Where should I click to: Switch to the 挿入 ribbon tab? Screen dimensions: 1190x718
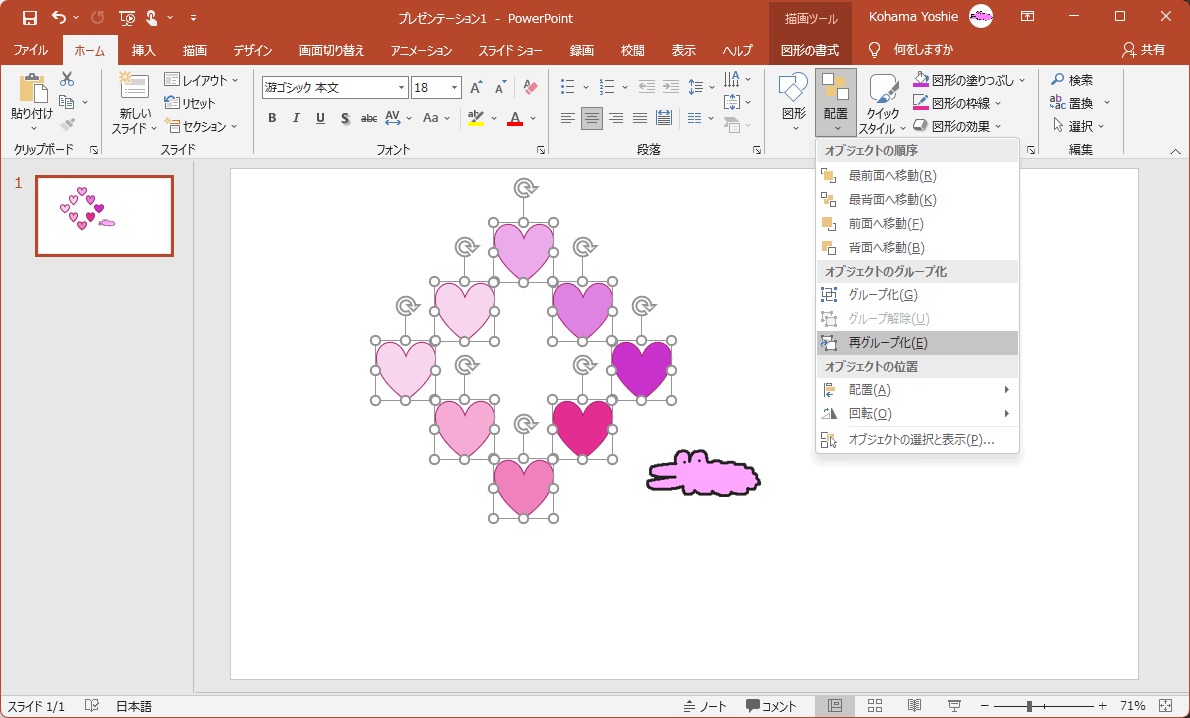tap(143, 50)
